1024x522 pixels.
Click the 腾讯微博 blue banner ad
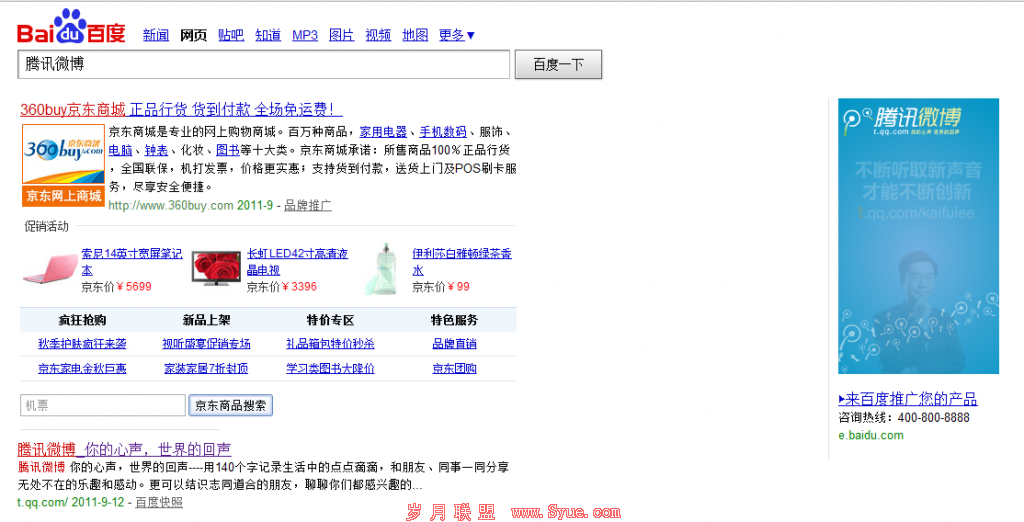[918, 236]
